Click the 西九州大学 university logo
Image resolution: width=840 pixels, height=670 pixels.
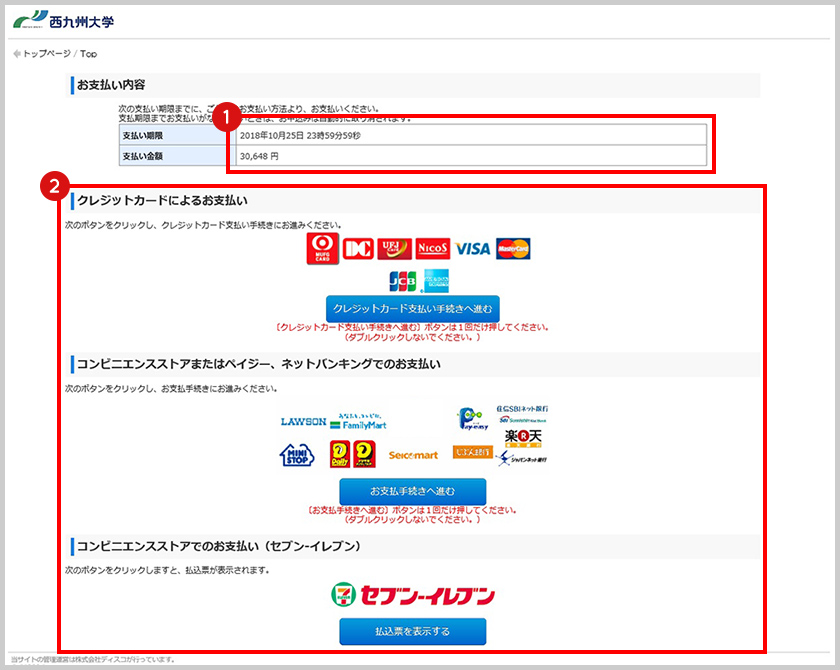63,20
